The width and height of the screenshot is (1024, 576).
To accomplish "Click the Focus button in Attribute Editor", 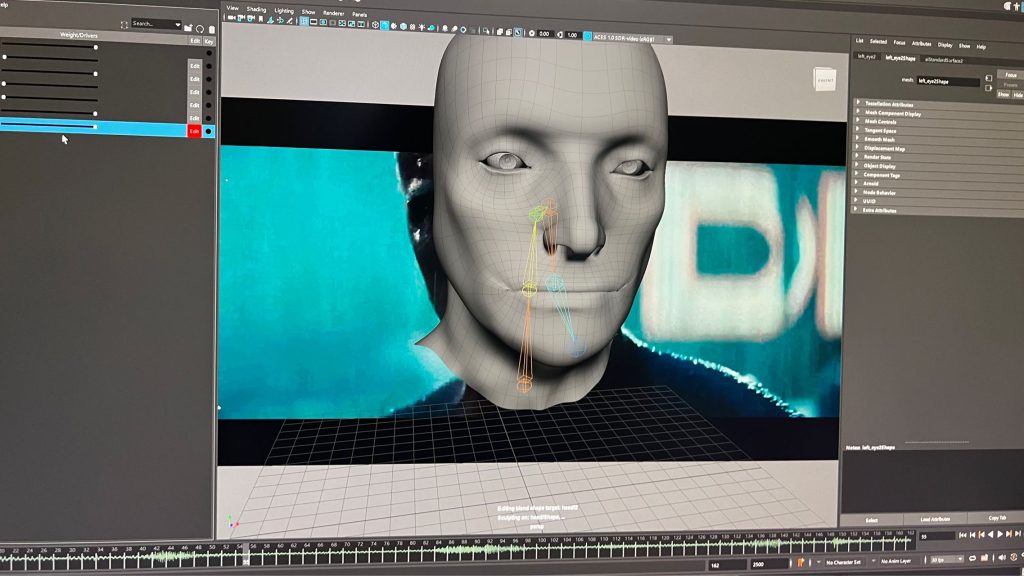I will coord(1011,75).
